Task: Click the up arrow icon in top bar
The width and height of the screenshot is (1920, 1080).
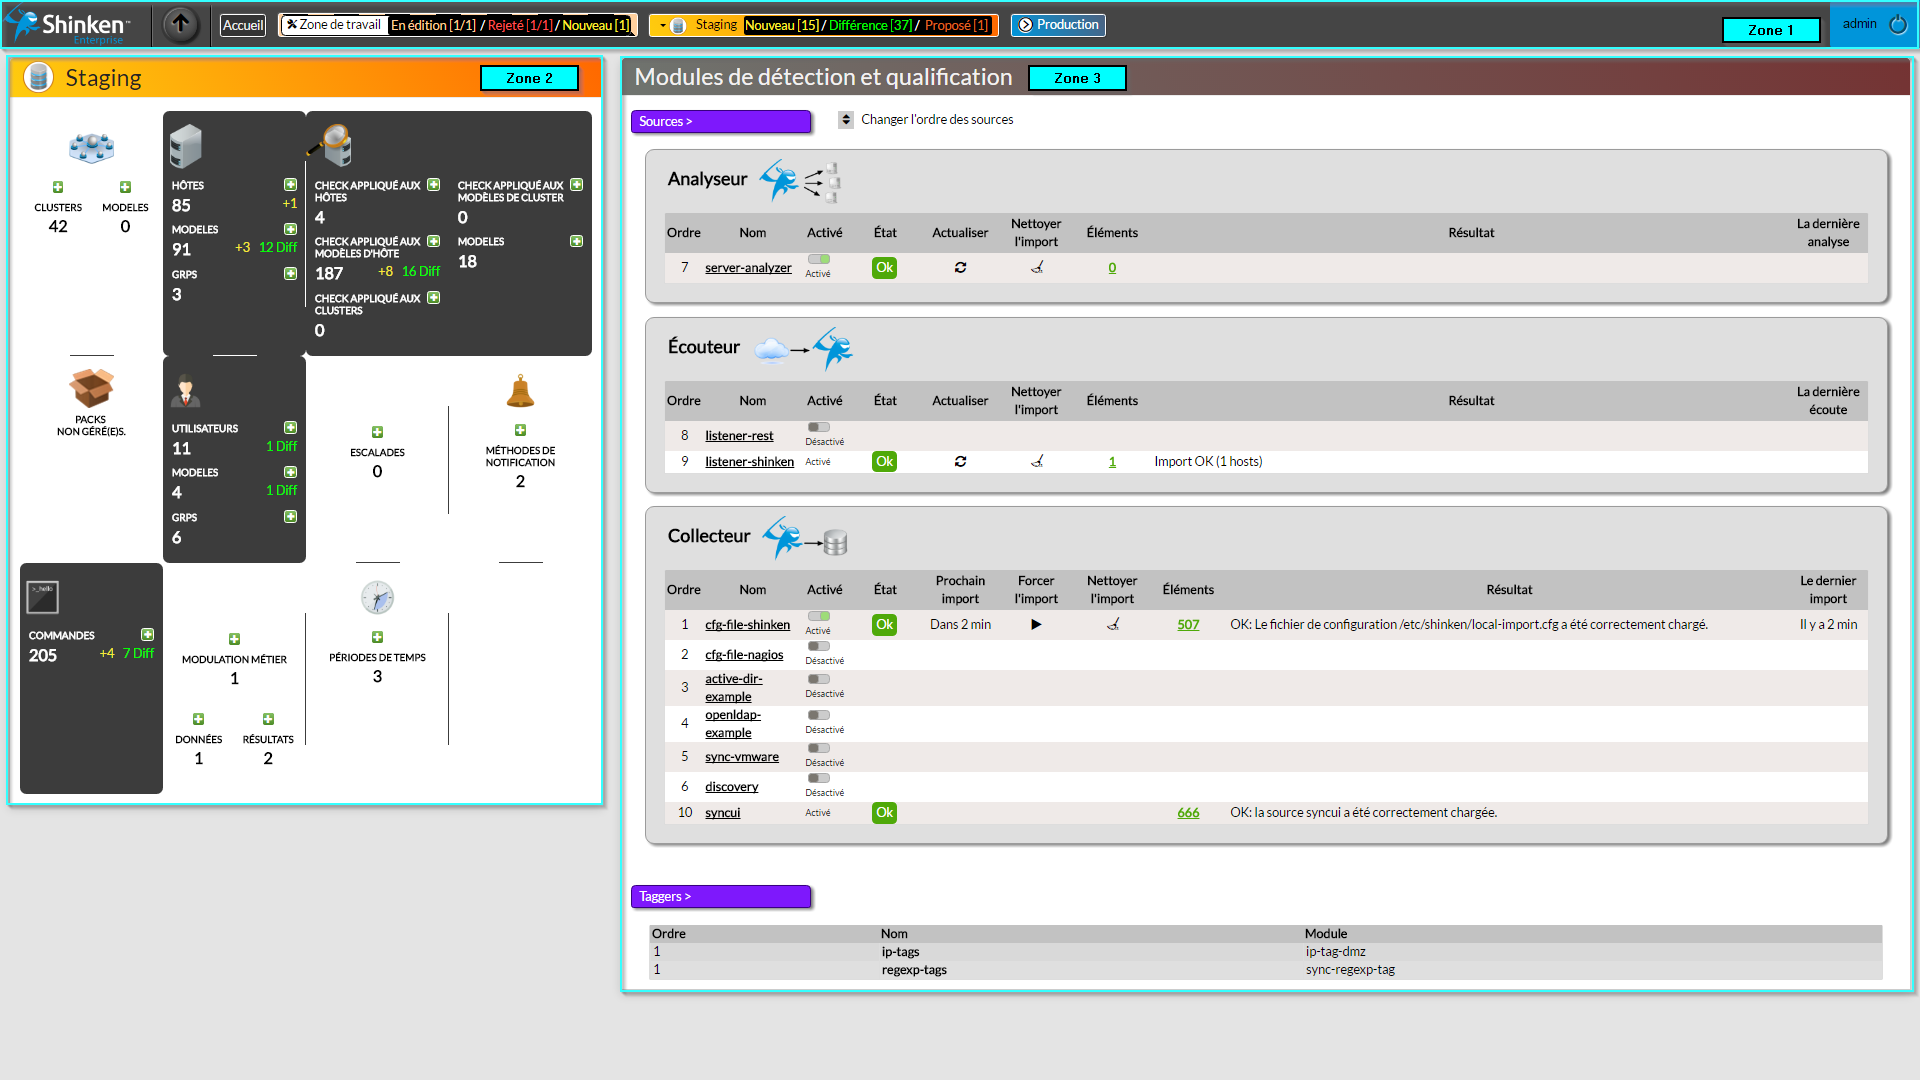Action: (181, 24)
